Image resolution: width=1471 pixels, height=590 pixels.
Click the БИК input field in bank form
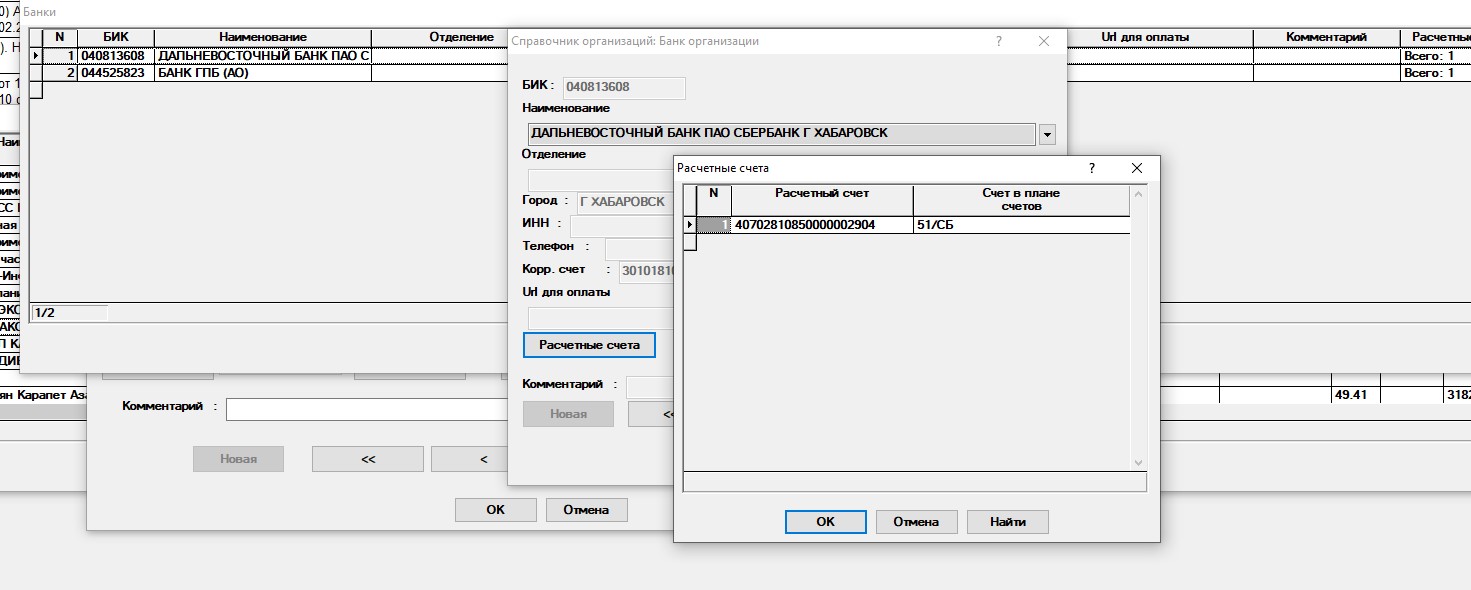pyautogui.click(x=625, y=88)
